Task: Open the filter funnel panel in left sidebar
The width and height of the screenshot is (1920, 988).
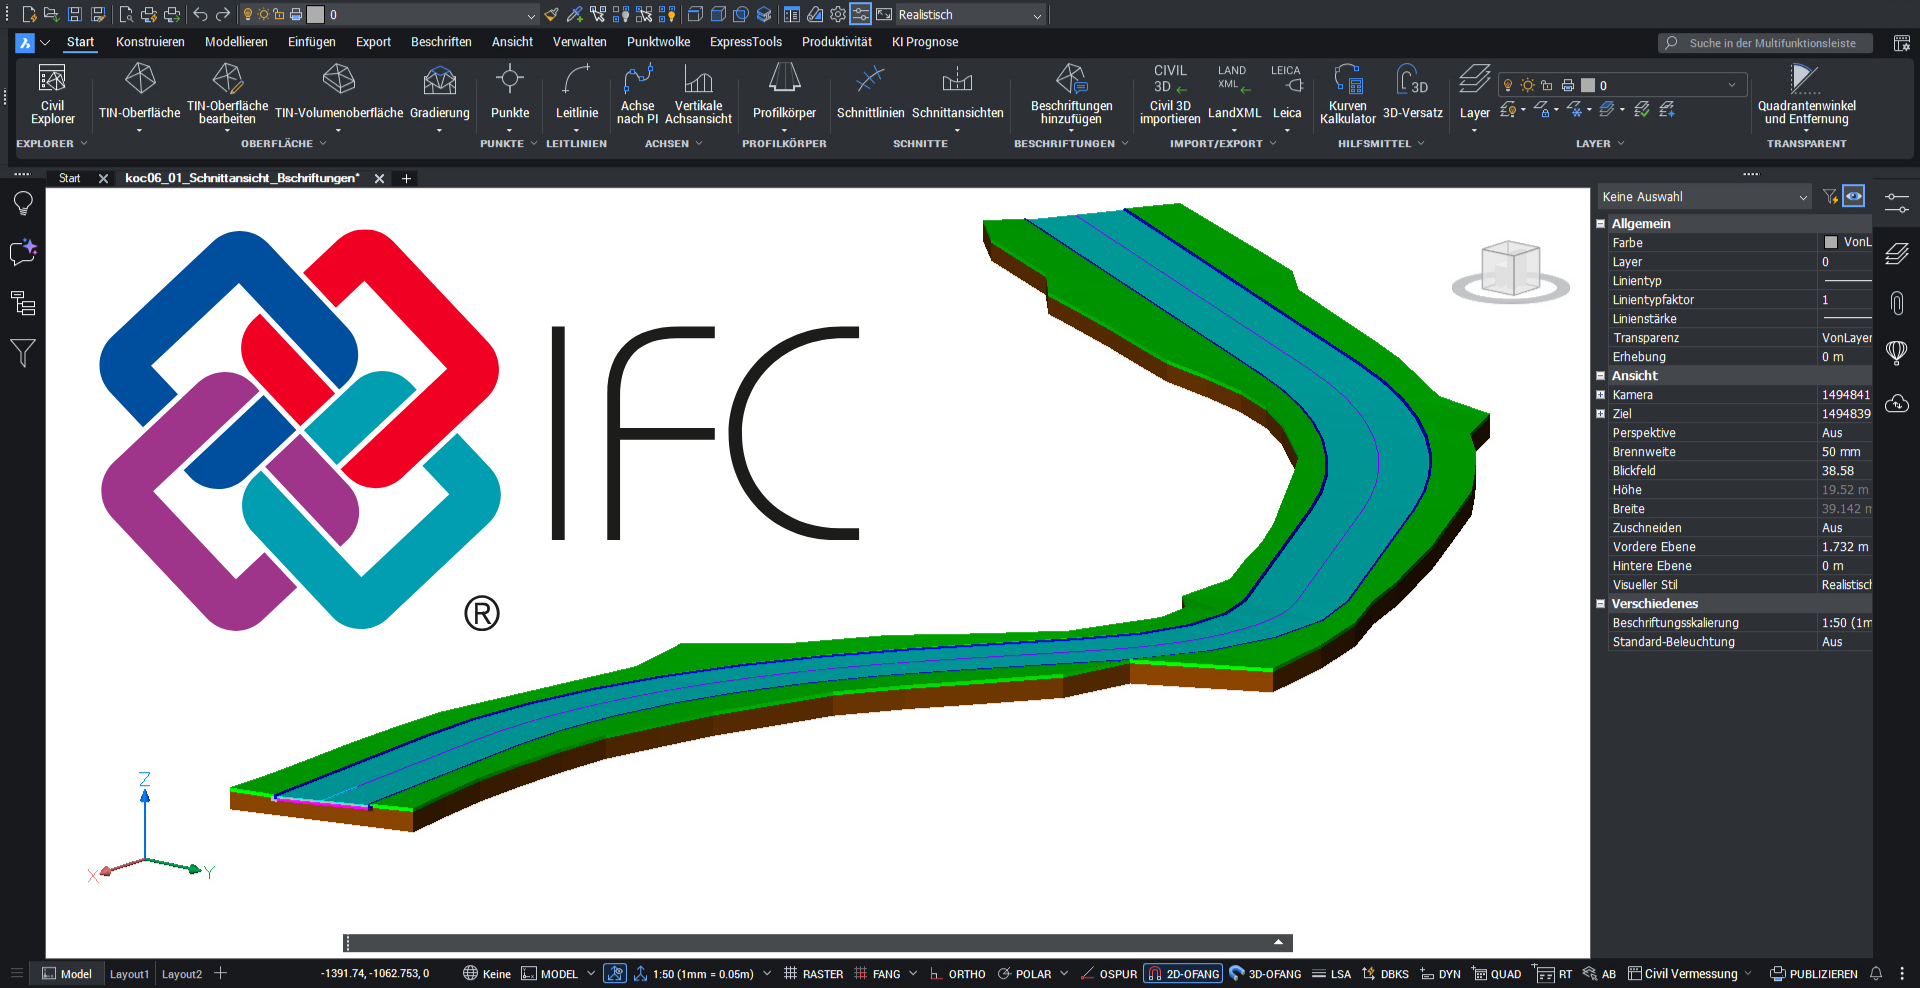Action: (23, 352)
